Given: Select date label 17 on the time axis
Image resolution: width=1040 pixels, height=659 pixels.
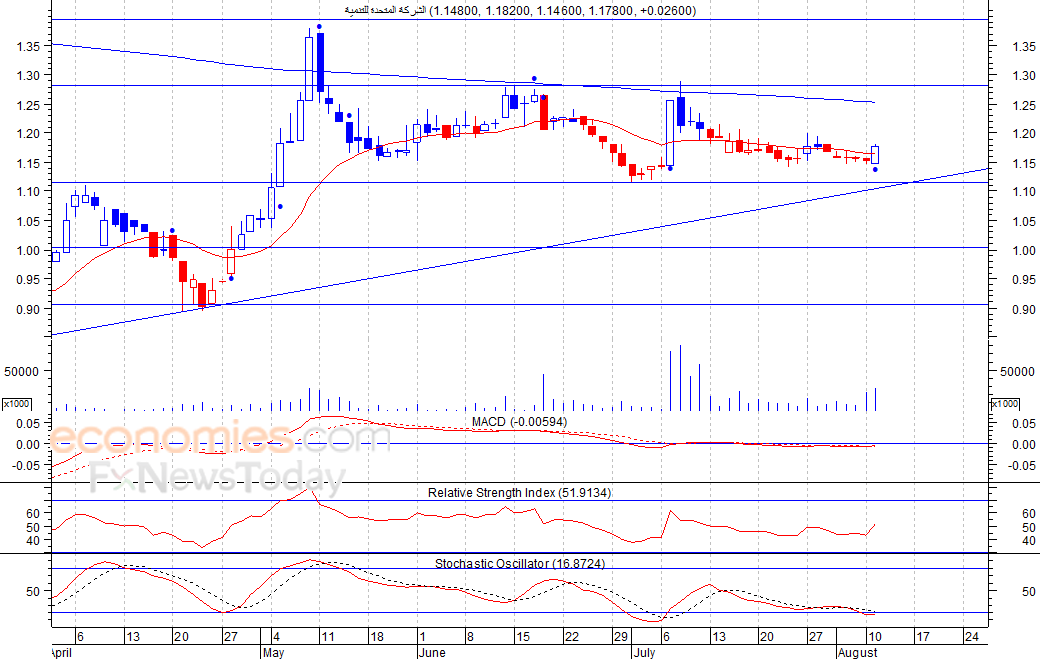Looking at the screenshot, I should coord(923,637).
